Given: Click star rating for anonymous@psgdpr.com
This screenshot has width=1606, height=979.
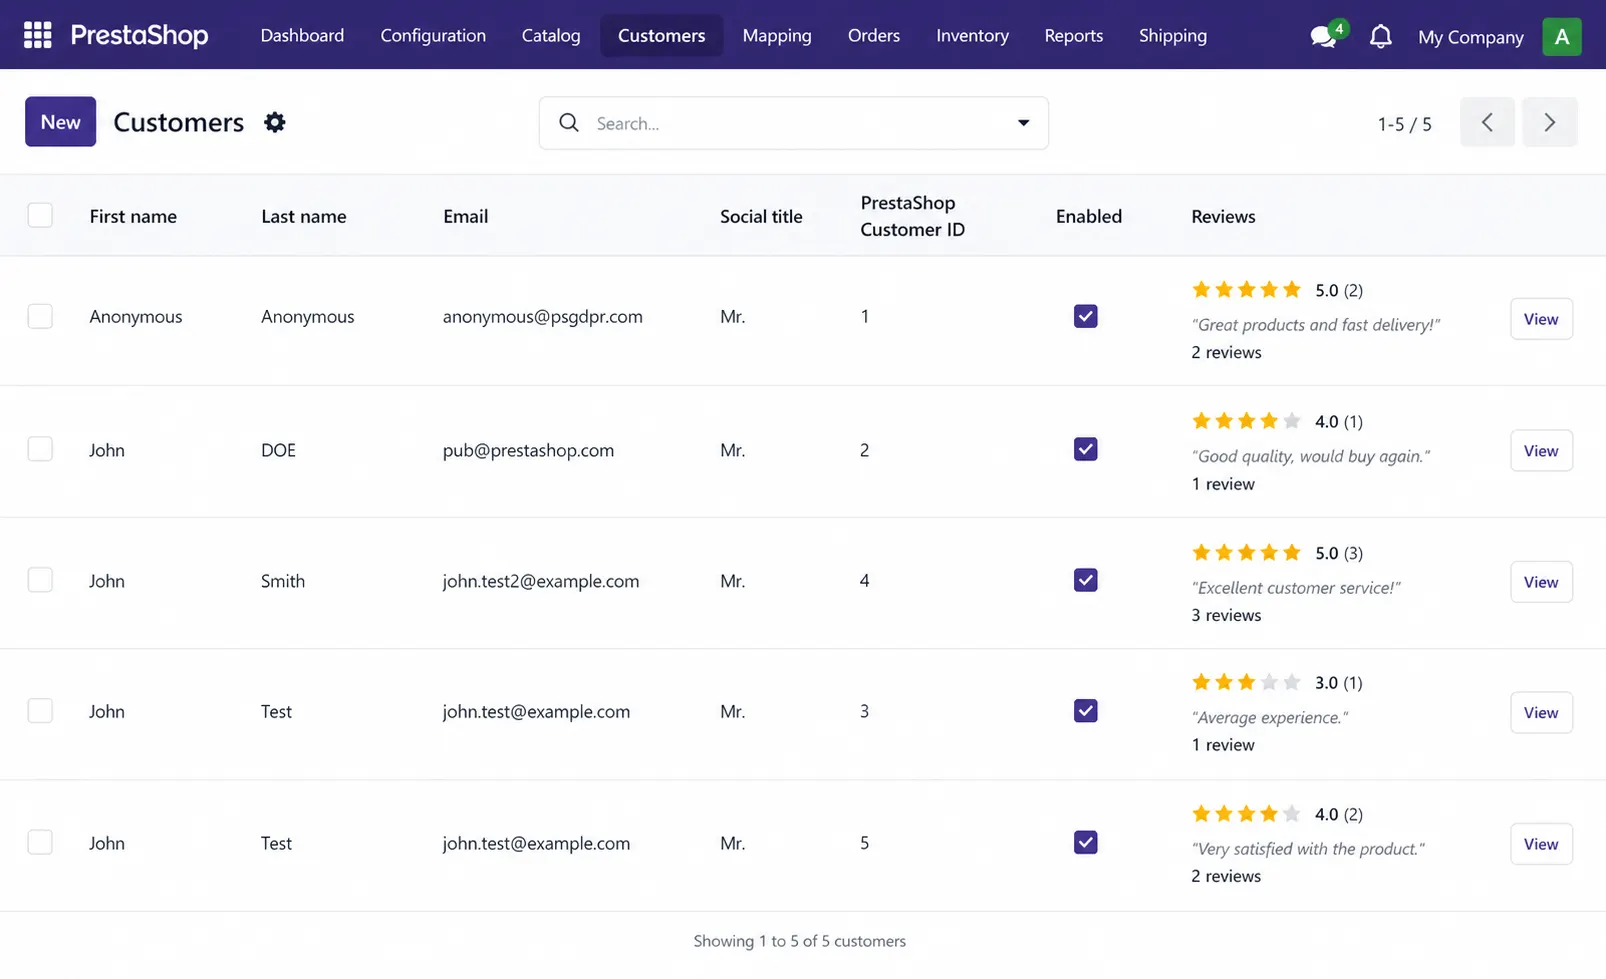Looking at the screenshot, I should point(1246,290).
